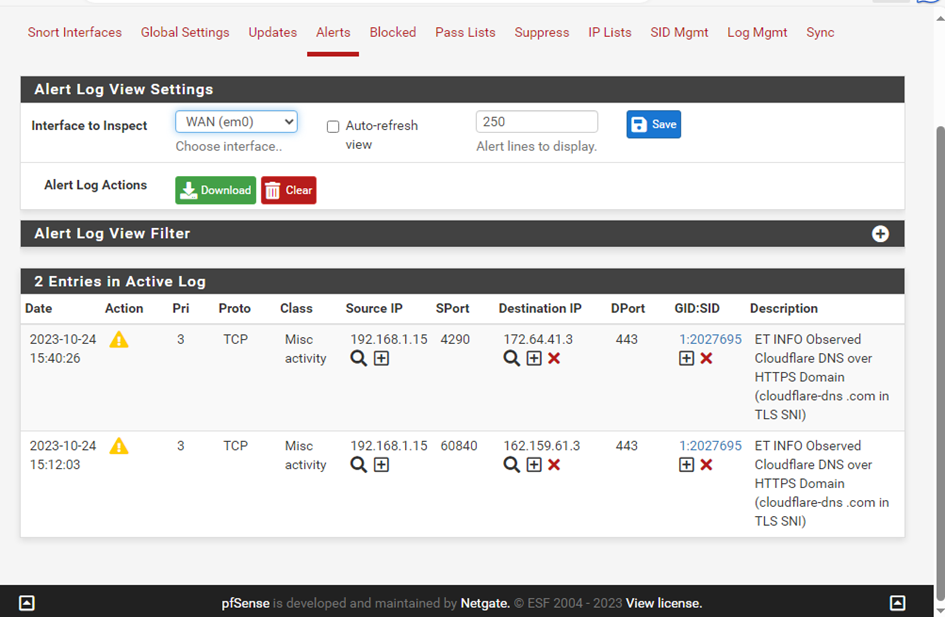Image resolution: width=945 pixels, height=617 pixels.
Task: Add source IP to suppress list via plus icon
Action: coord(381,358)
